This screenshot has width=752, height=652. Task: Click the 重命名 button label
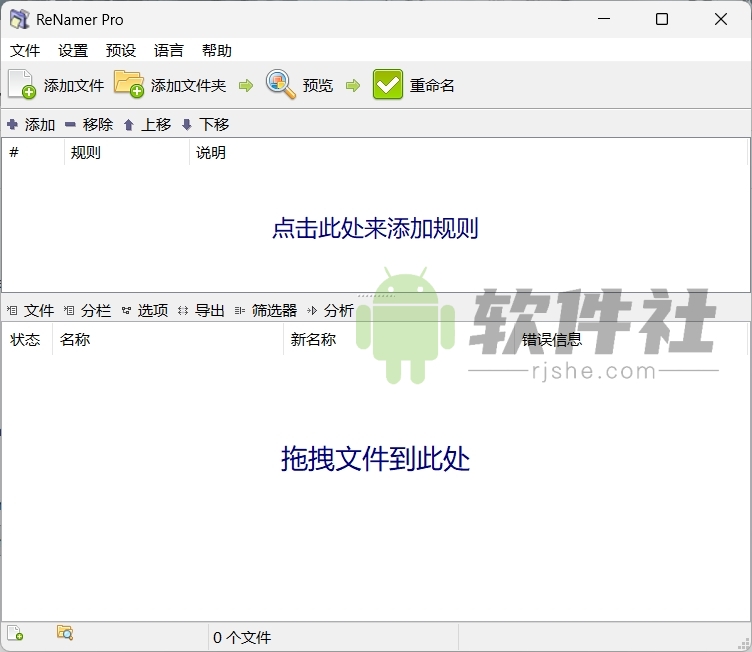coord(432,85)
